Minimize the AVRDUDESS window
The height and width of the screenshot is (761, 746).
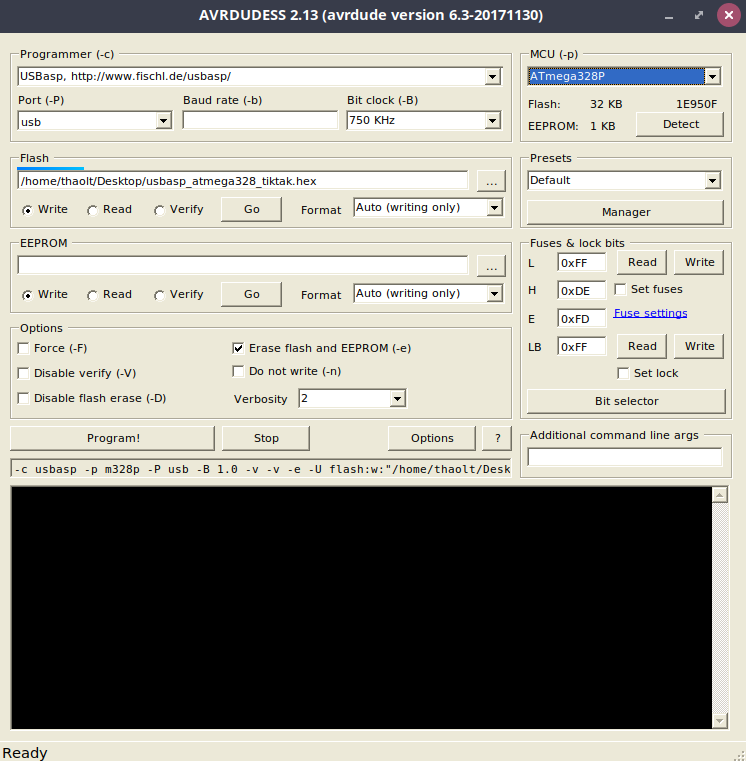(x=668, y=16)
